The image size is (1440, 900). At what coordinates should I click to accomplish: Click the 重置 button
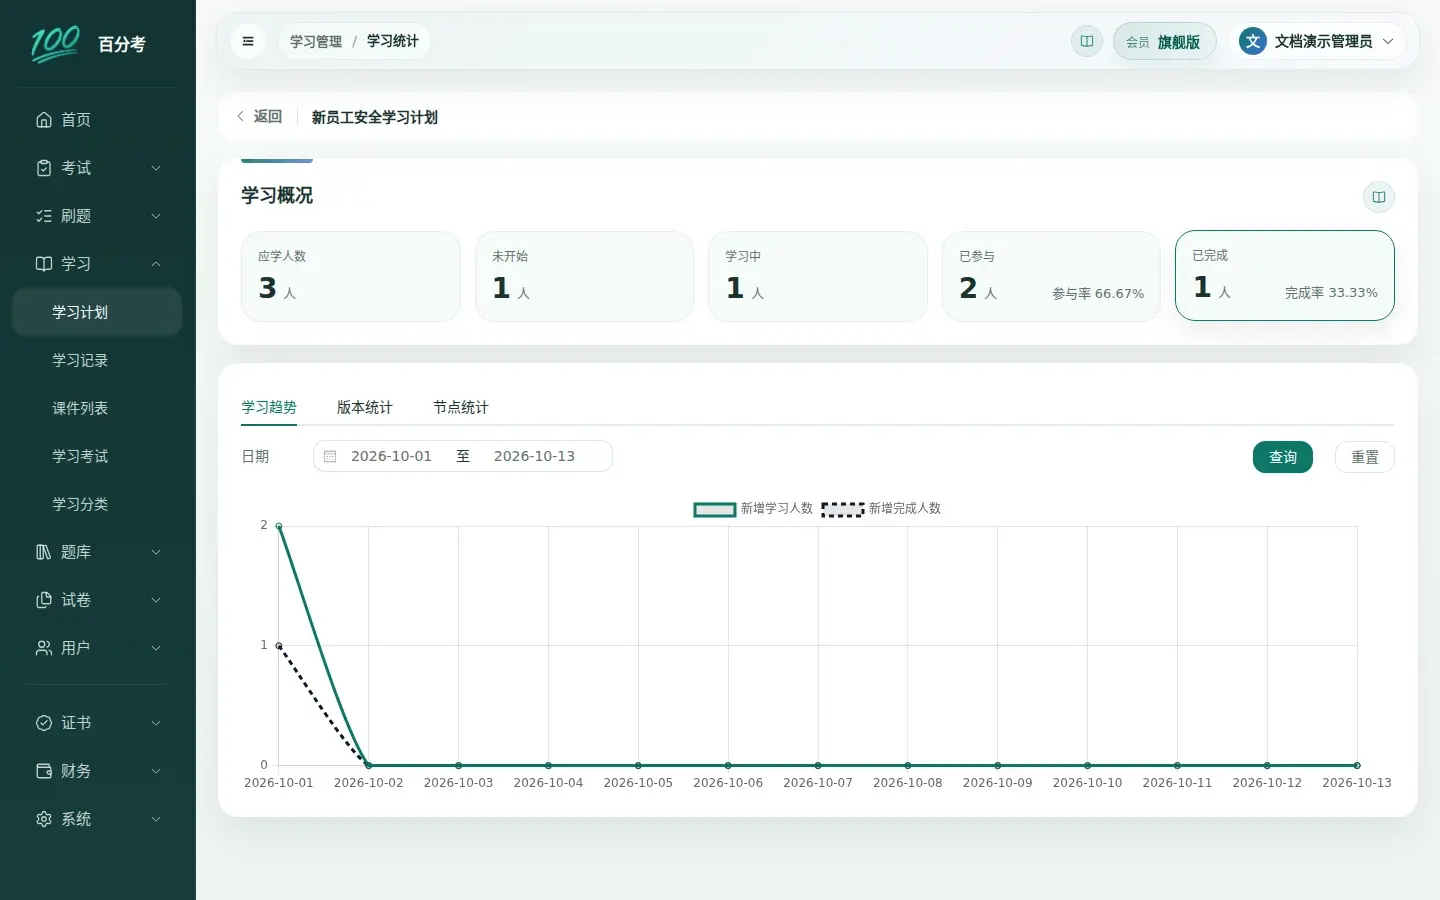coord(1365,457)
